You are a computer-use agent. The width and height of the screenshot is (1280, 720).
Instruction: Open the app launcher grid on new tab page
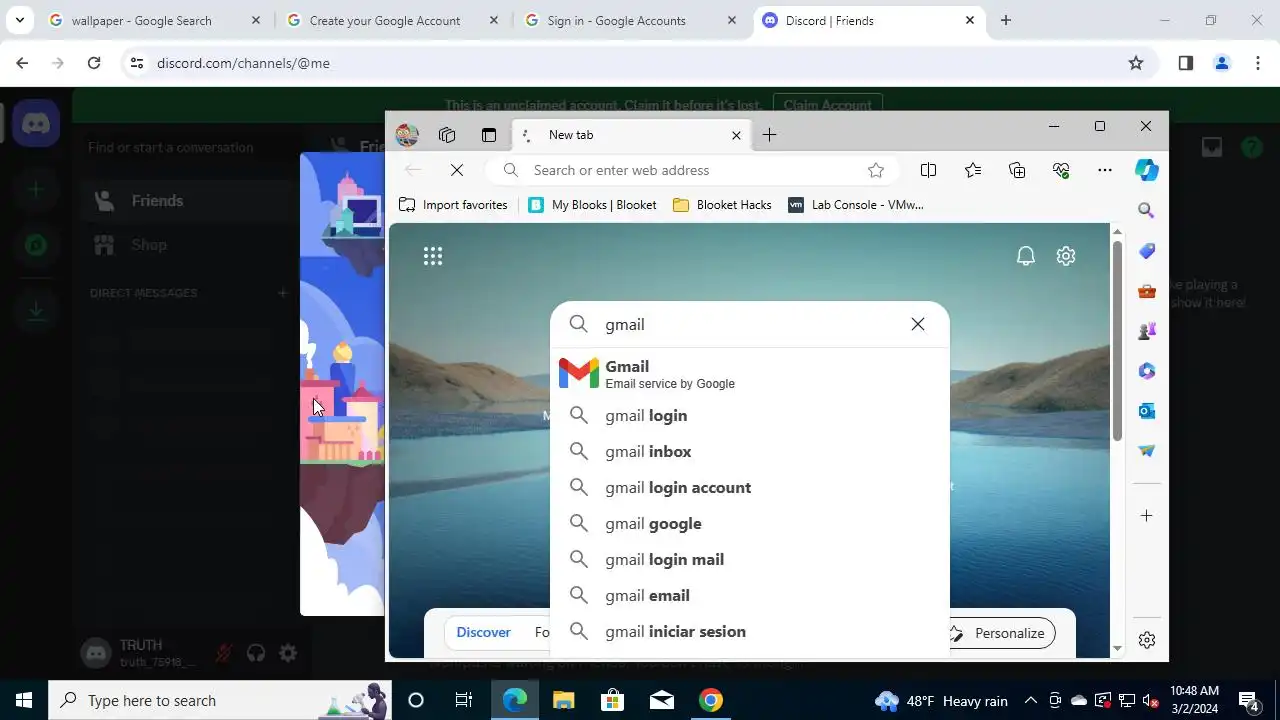pyautogui.click(x=433, y=257)
